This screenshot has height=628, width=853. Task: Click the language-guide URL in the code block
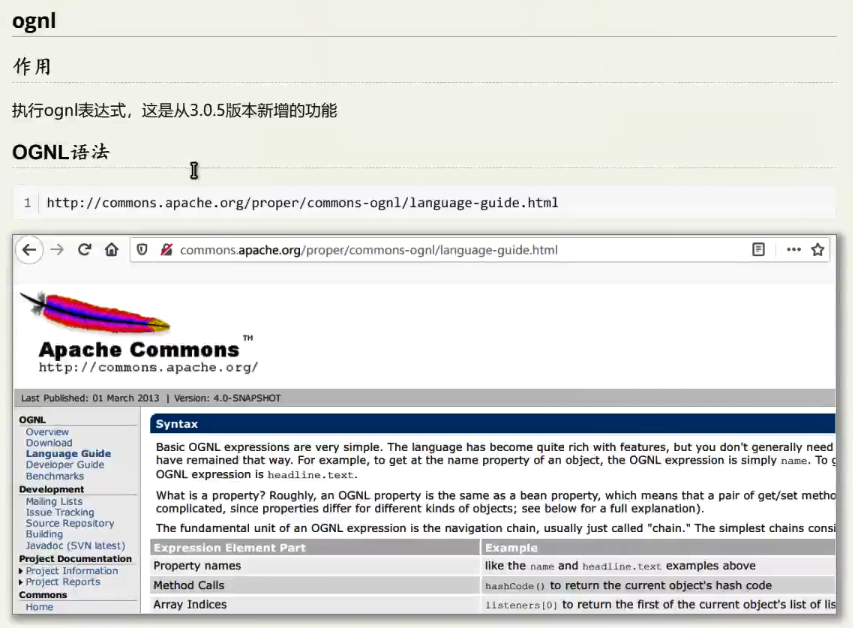(x=302, y=203)
